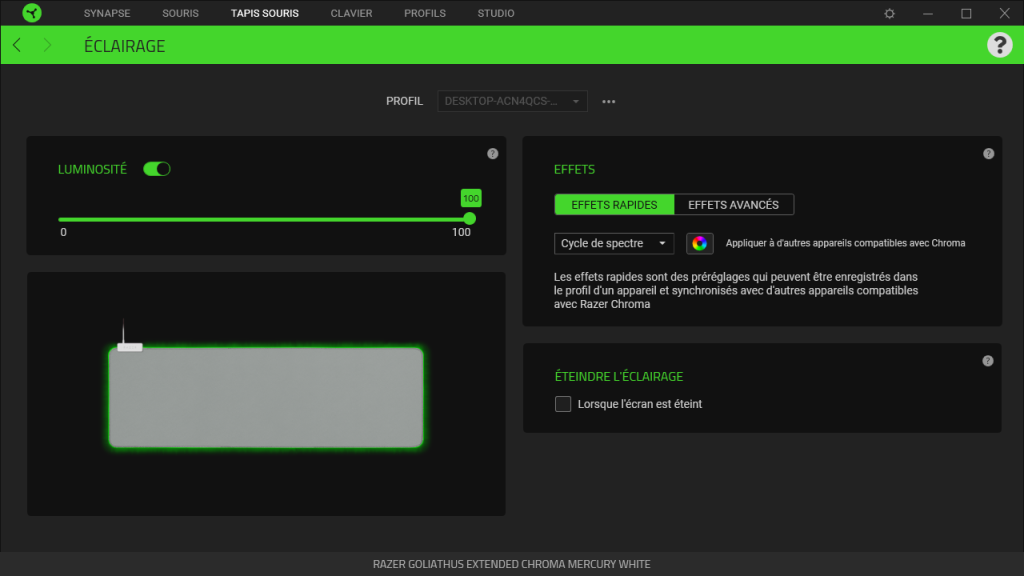This screenshot has width=1024, height=576.
Task: Check 'Lorsque l'écran est éteint' box
Action: [563, 404]
